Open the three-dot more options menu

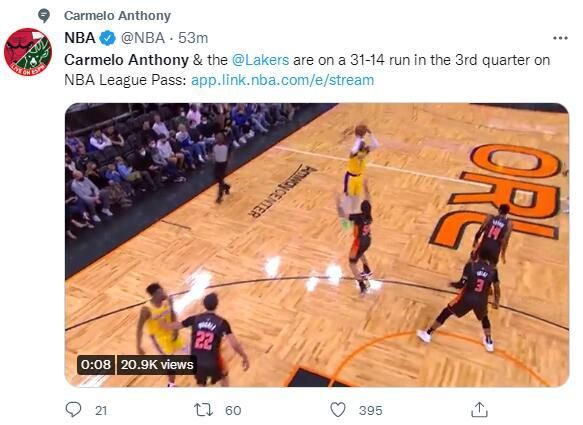[x=560, y=38]
